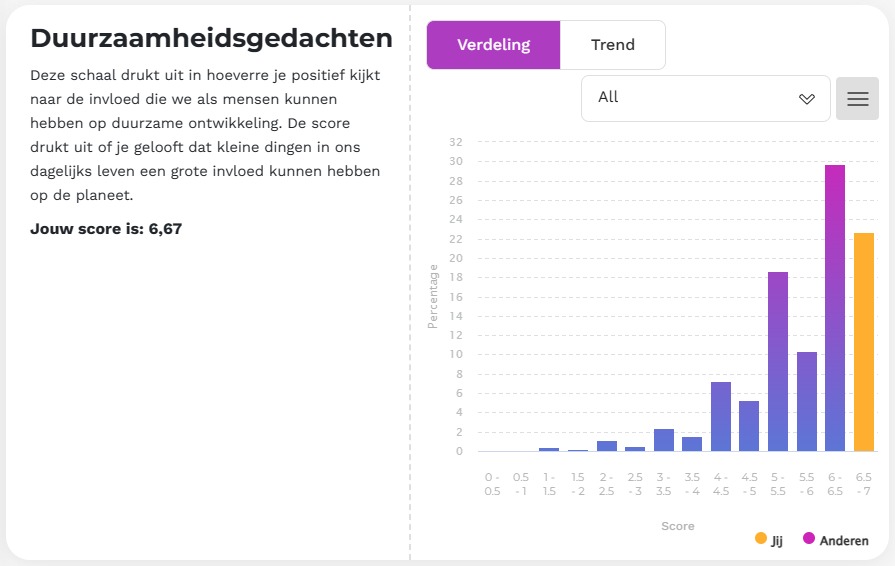The height and width of the screenshot is (566, 895).
Task: Switch to the Trend tab
Action: 612,45
